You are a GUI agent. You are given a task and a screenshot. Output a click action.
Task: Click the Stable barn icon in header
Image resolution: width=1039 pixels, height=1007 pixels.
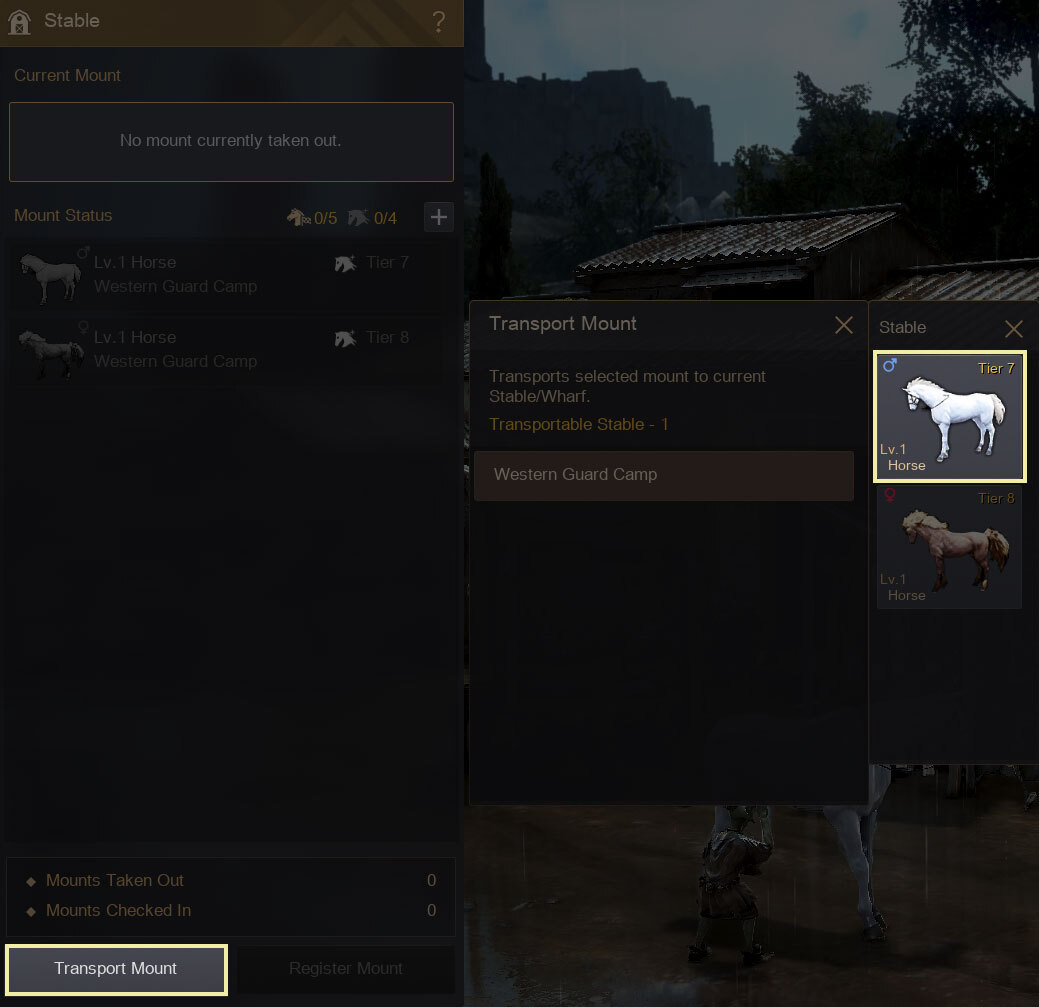coord(19,22)
